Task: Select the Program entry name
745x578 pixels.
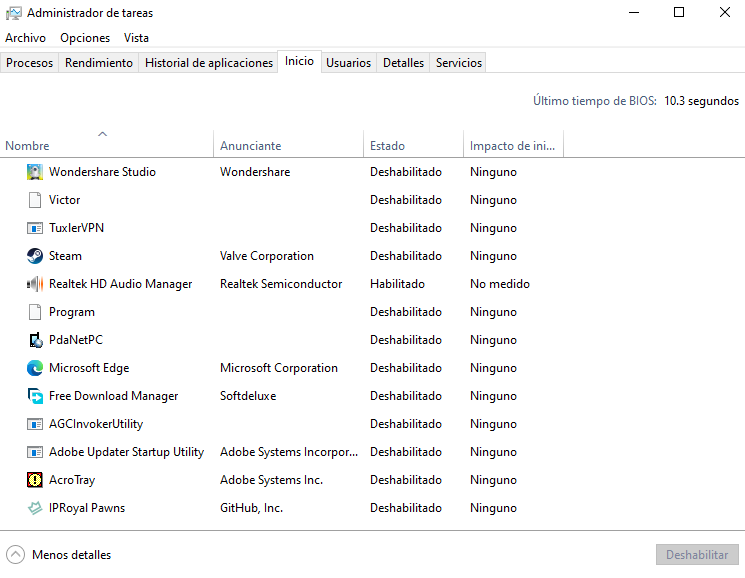Action: click(72, 312)
